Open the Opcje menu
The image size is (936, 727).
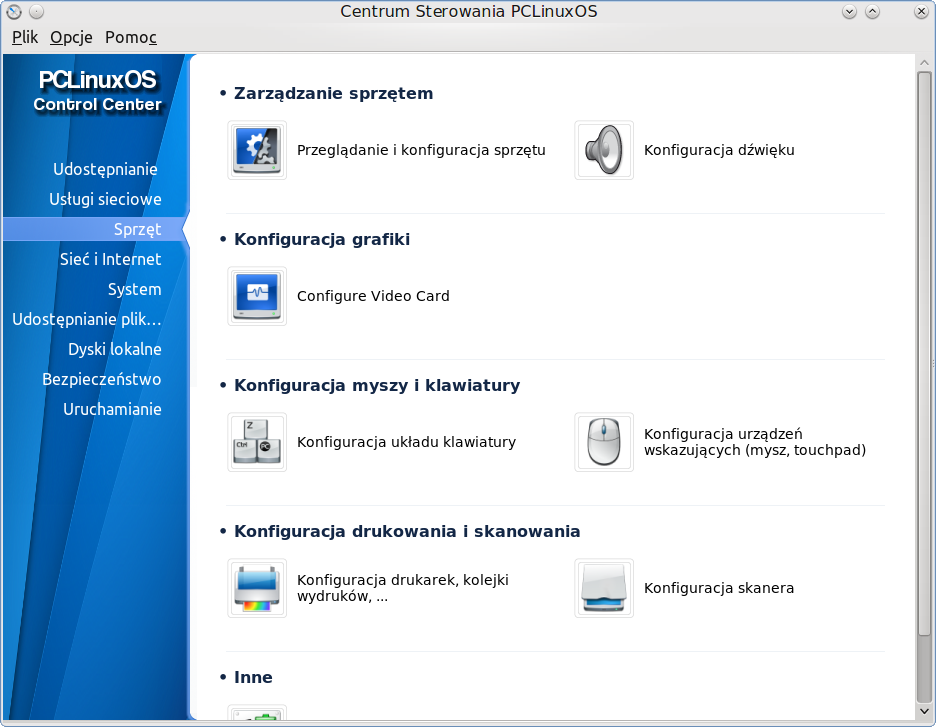71,37
